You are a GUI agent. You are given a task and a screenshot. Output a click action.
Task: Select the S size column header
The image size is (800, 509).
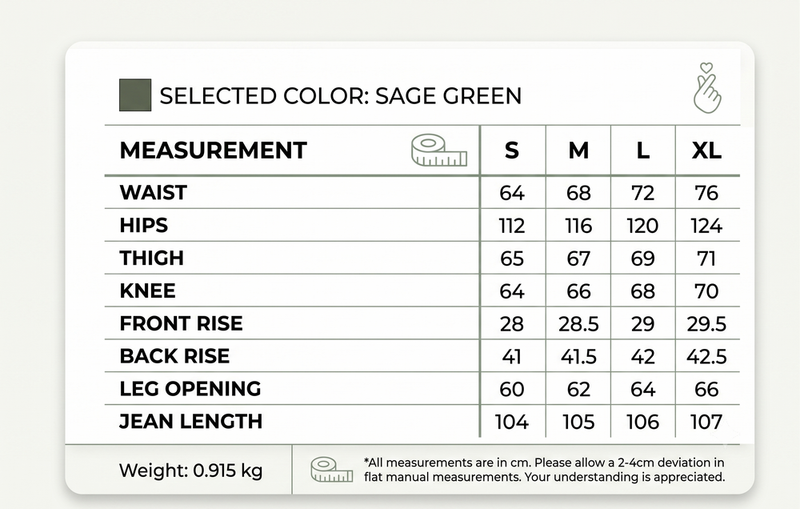(512, 151)
